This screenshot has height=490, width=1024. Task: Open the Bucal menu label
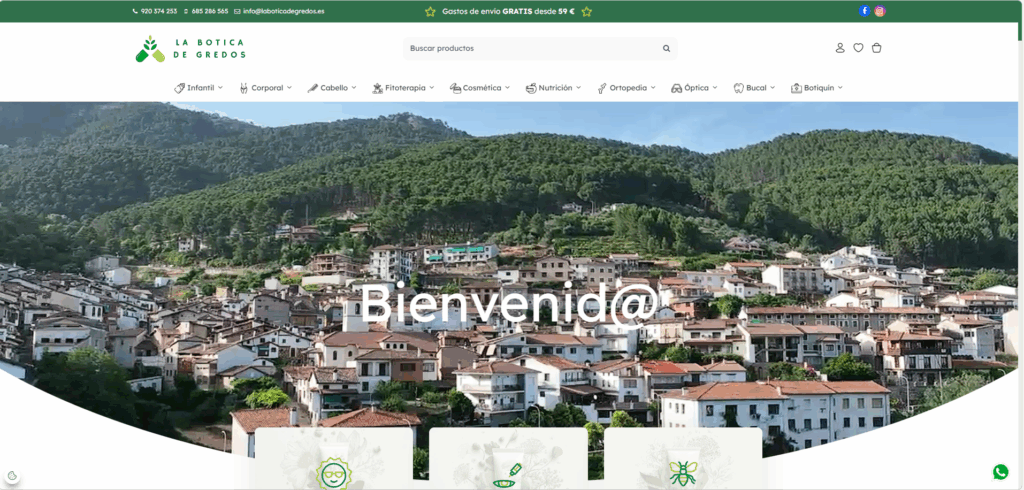756,88
